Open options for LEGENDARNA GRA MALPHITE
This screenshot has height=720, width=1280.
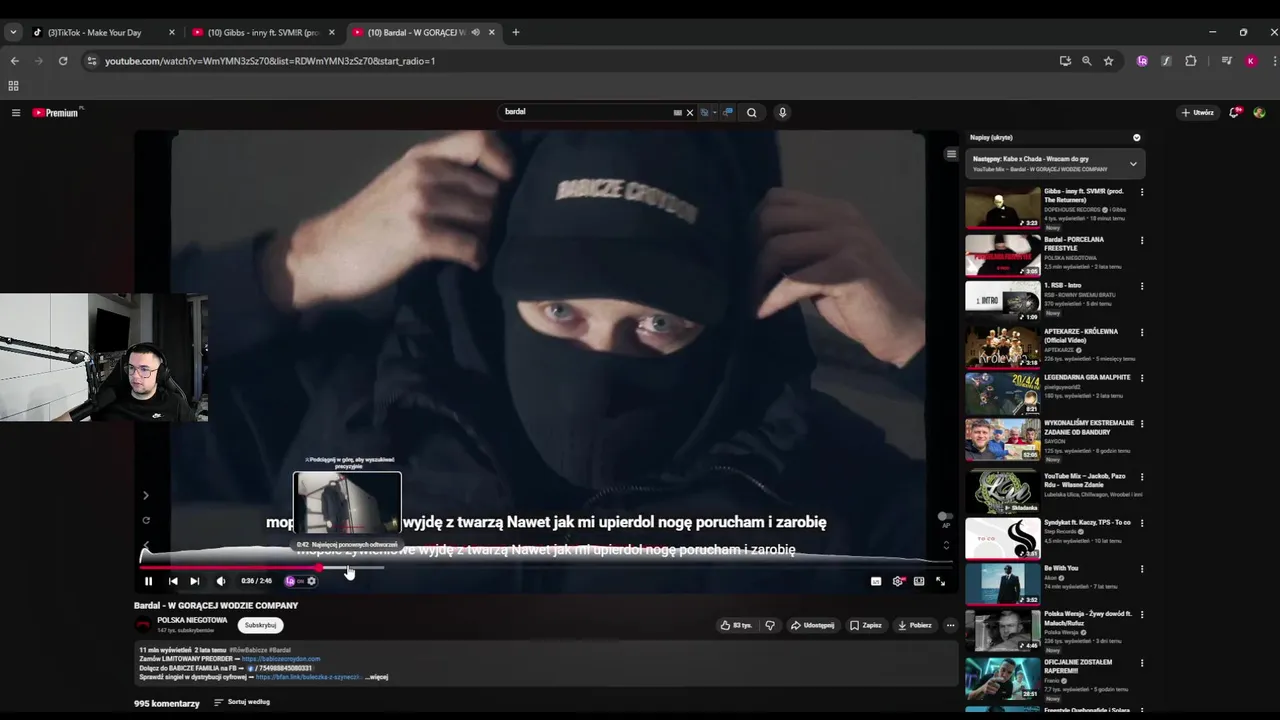1142,379
